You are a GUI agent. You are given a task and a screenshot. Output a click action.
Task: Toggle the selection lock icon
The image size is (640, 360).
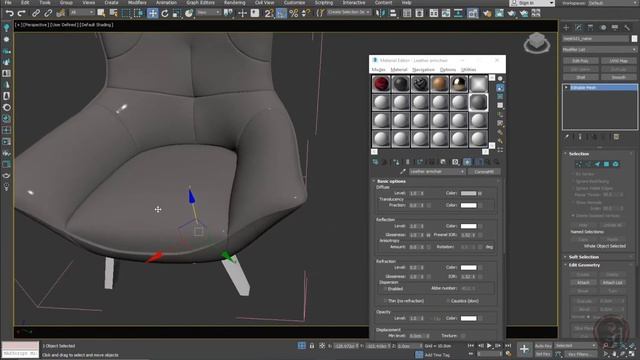point(312,346)
